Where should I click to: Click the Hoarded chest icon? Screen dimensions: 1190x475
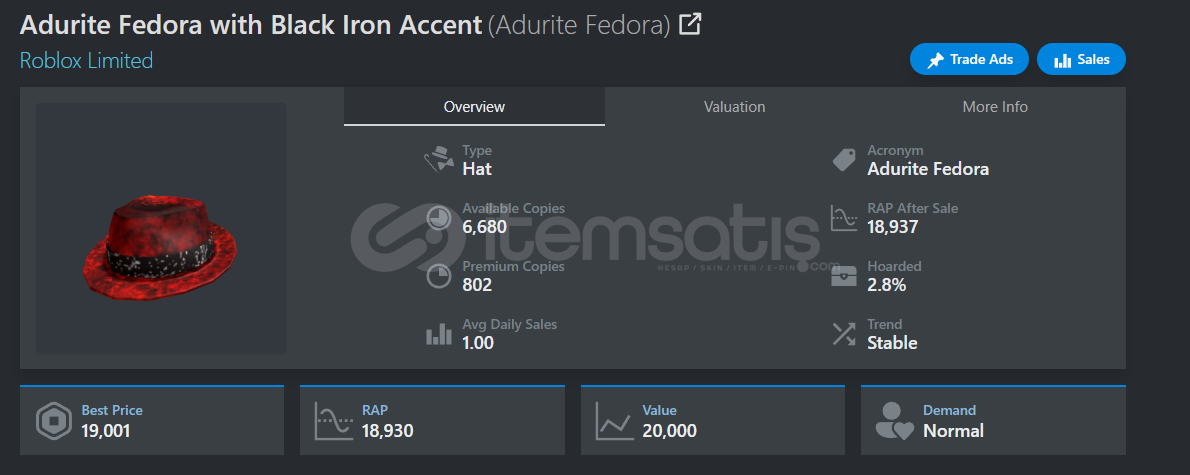(844, 276)
